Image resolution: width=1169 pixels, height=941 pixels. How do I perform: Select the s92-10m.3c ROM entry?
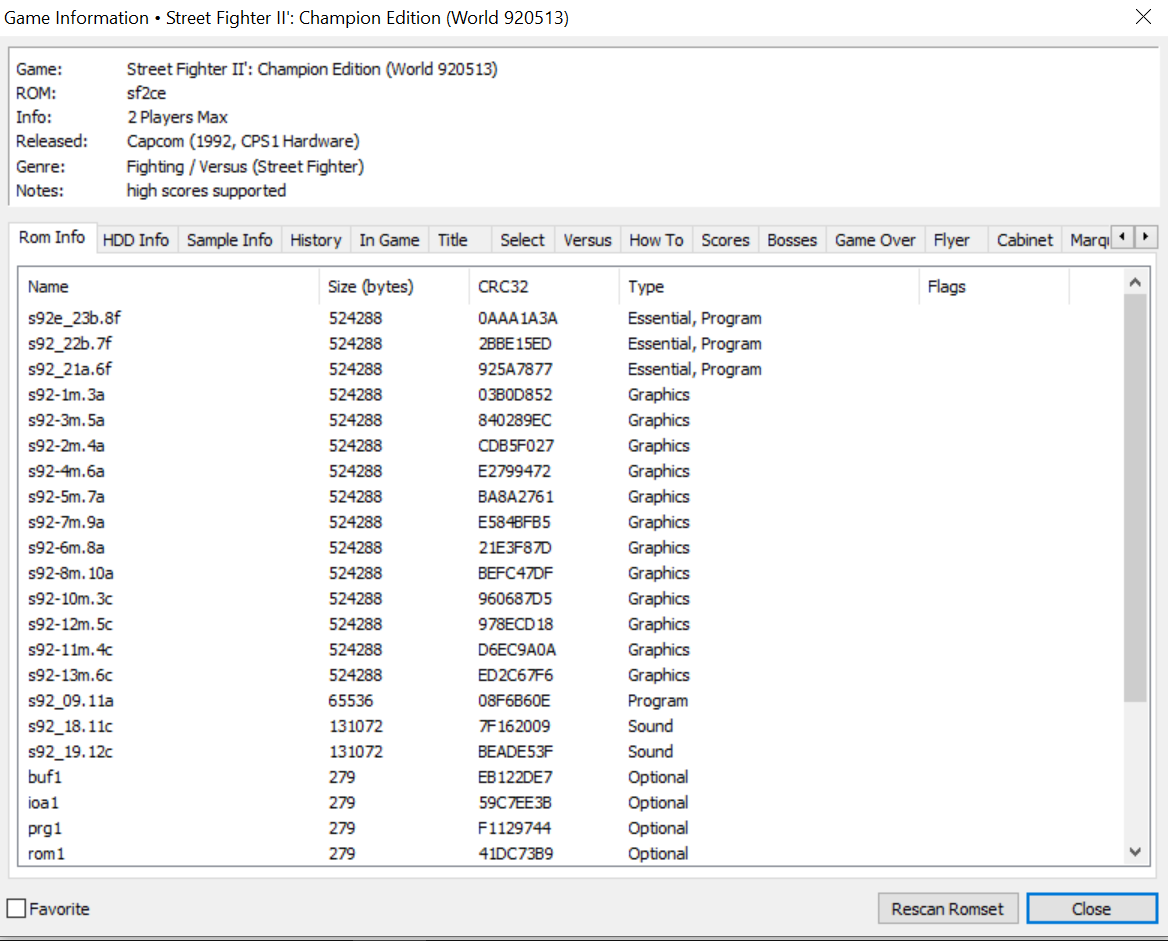pos(570,599)
